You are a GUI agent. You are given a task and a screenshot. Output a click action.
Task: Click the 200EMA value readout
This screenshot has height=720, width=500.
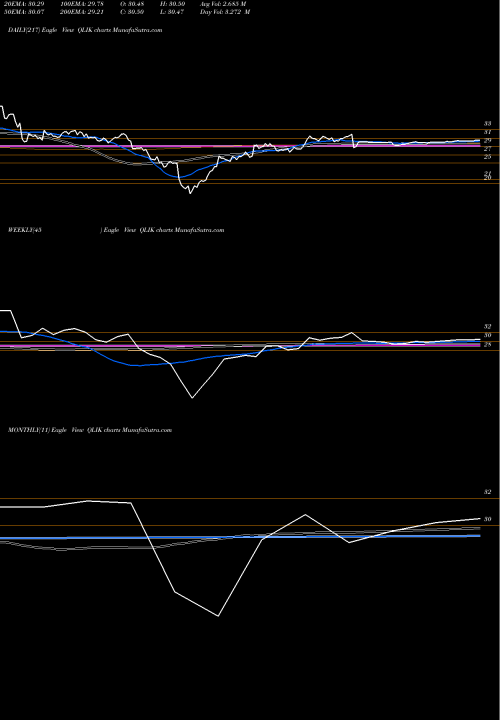tap(84, 12)
